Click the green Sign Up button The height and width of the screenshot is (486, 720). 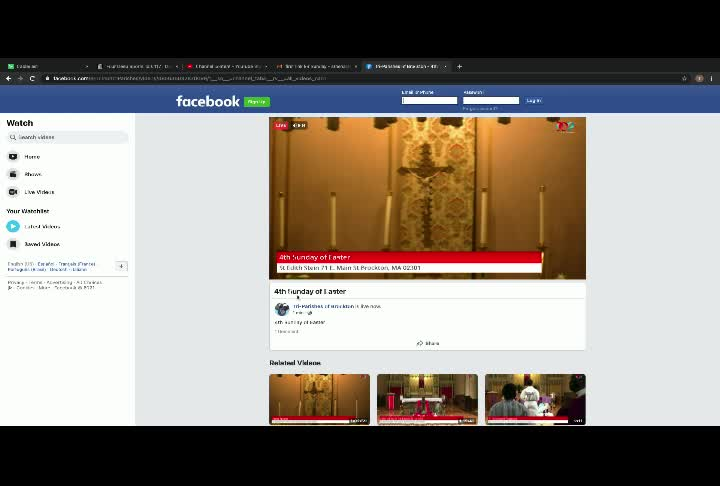pyautogui.click(x=257, y=102)
